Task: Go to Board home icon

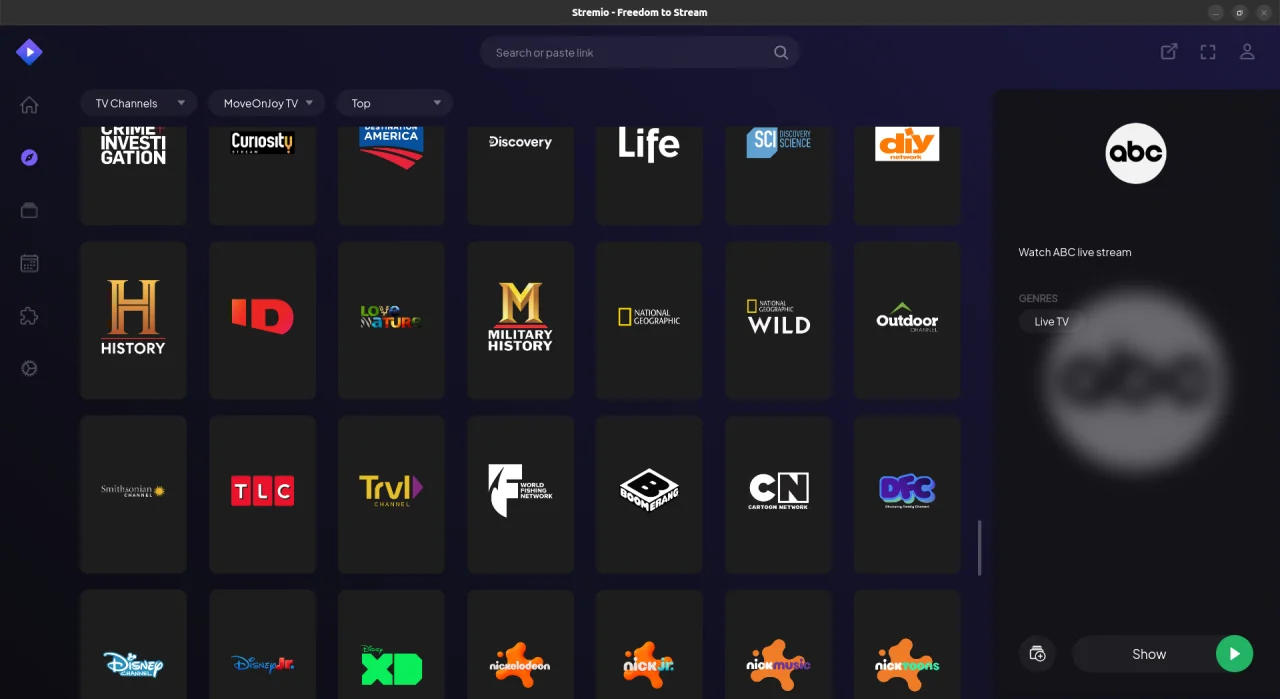Action: coord(29,105)
